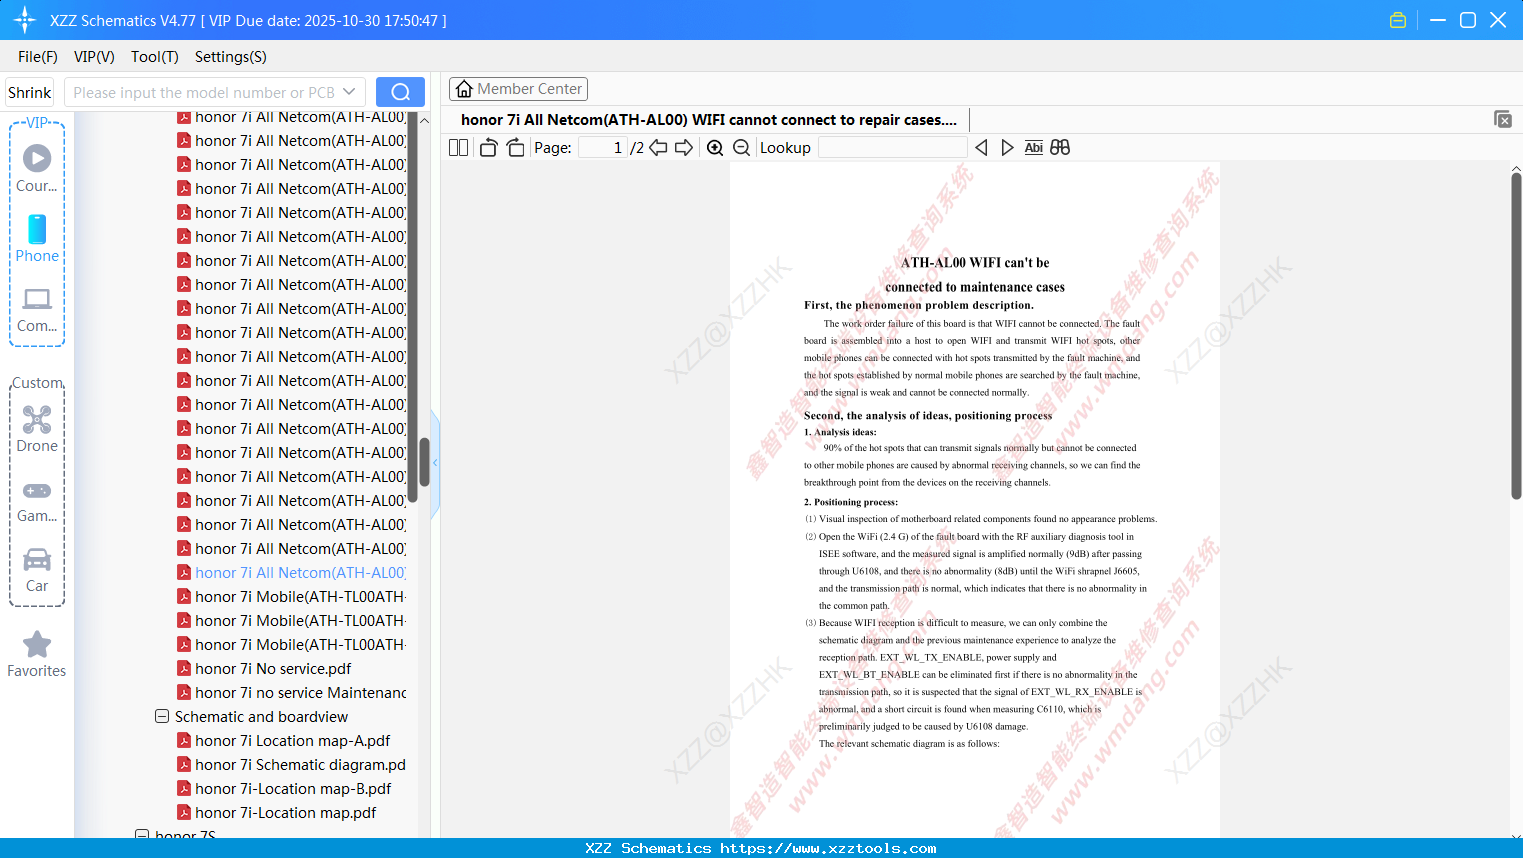This screenshot has height=858, width=1523.
Task: Open honor 7i Schematic diagram.pdf
Action: (x=301, y=764)
